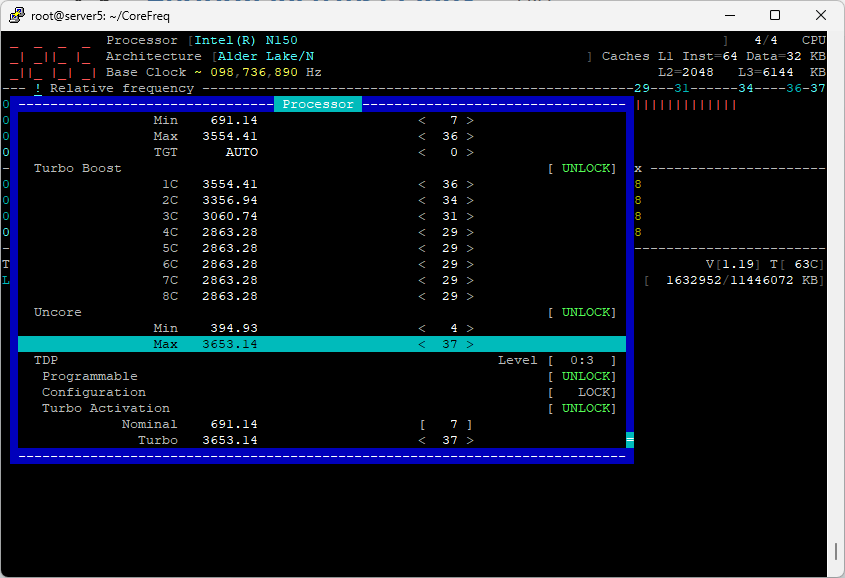Screen dimensions: 845x578
Task: Change the 2C turbo ratio 34
Action: [x=446, y=200]
